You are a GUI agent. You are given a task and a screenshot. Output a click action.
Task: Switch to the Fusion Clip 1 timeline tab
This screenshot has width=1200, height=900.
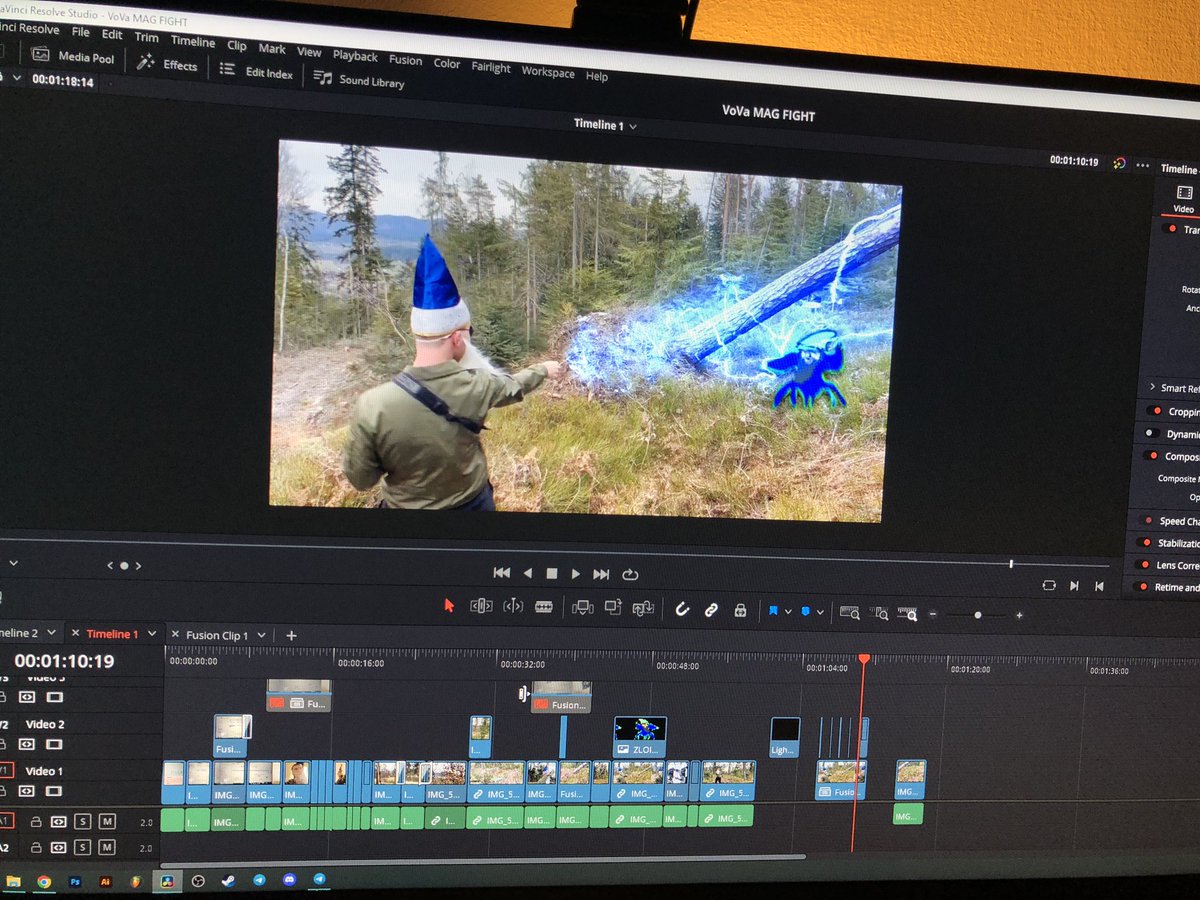(216, 635)
